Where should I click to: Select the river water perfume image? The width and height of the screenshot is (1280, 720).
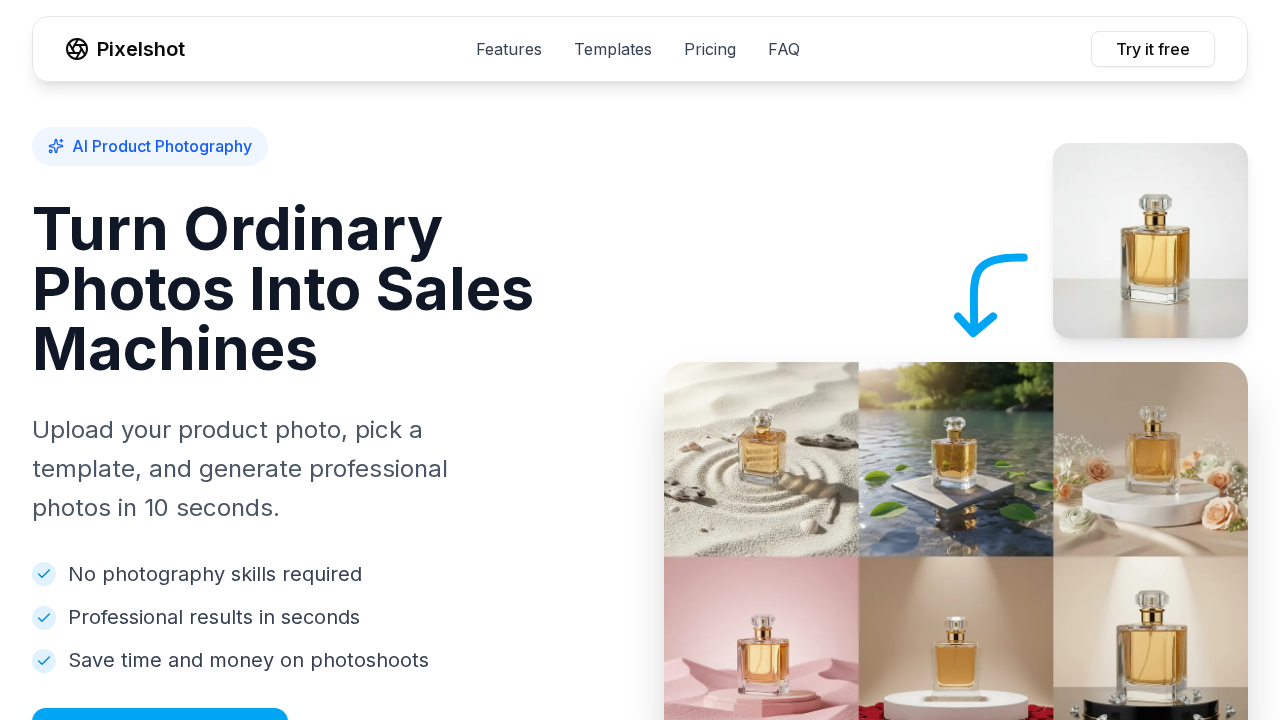[956, 459]
